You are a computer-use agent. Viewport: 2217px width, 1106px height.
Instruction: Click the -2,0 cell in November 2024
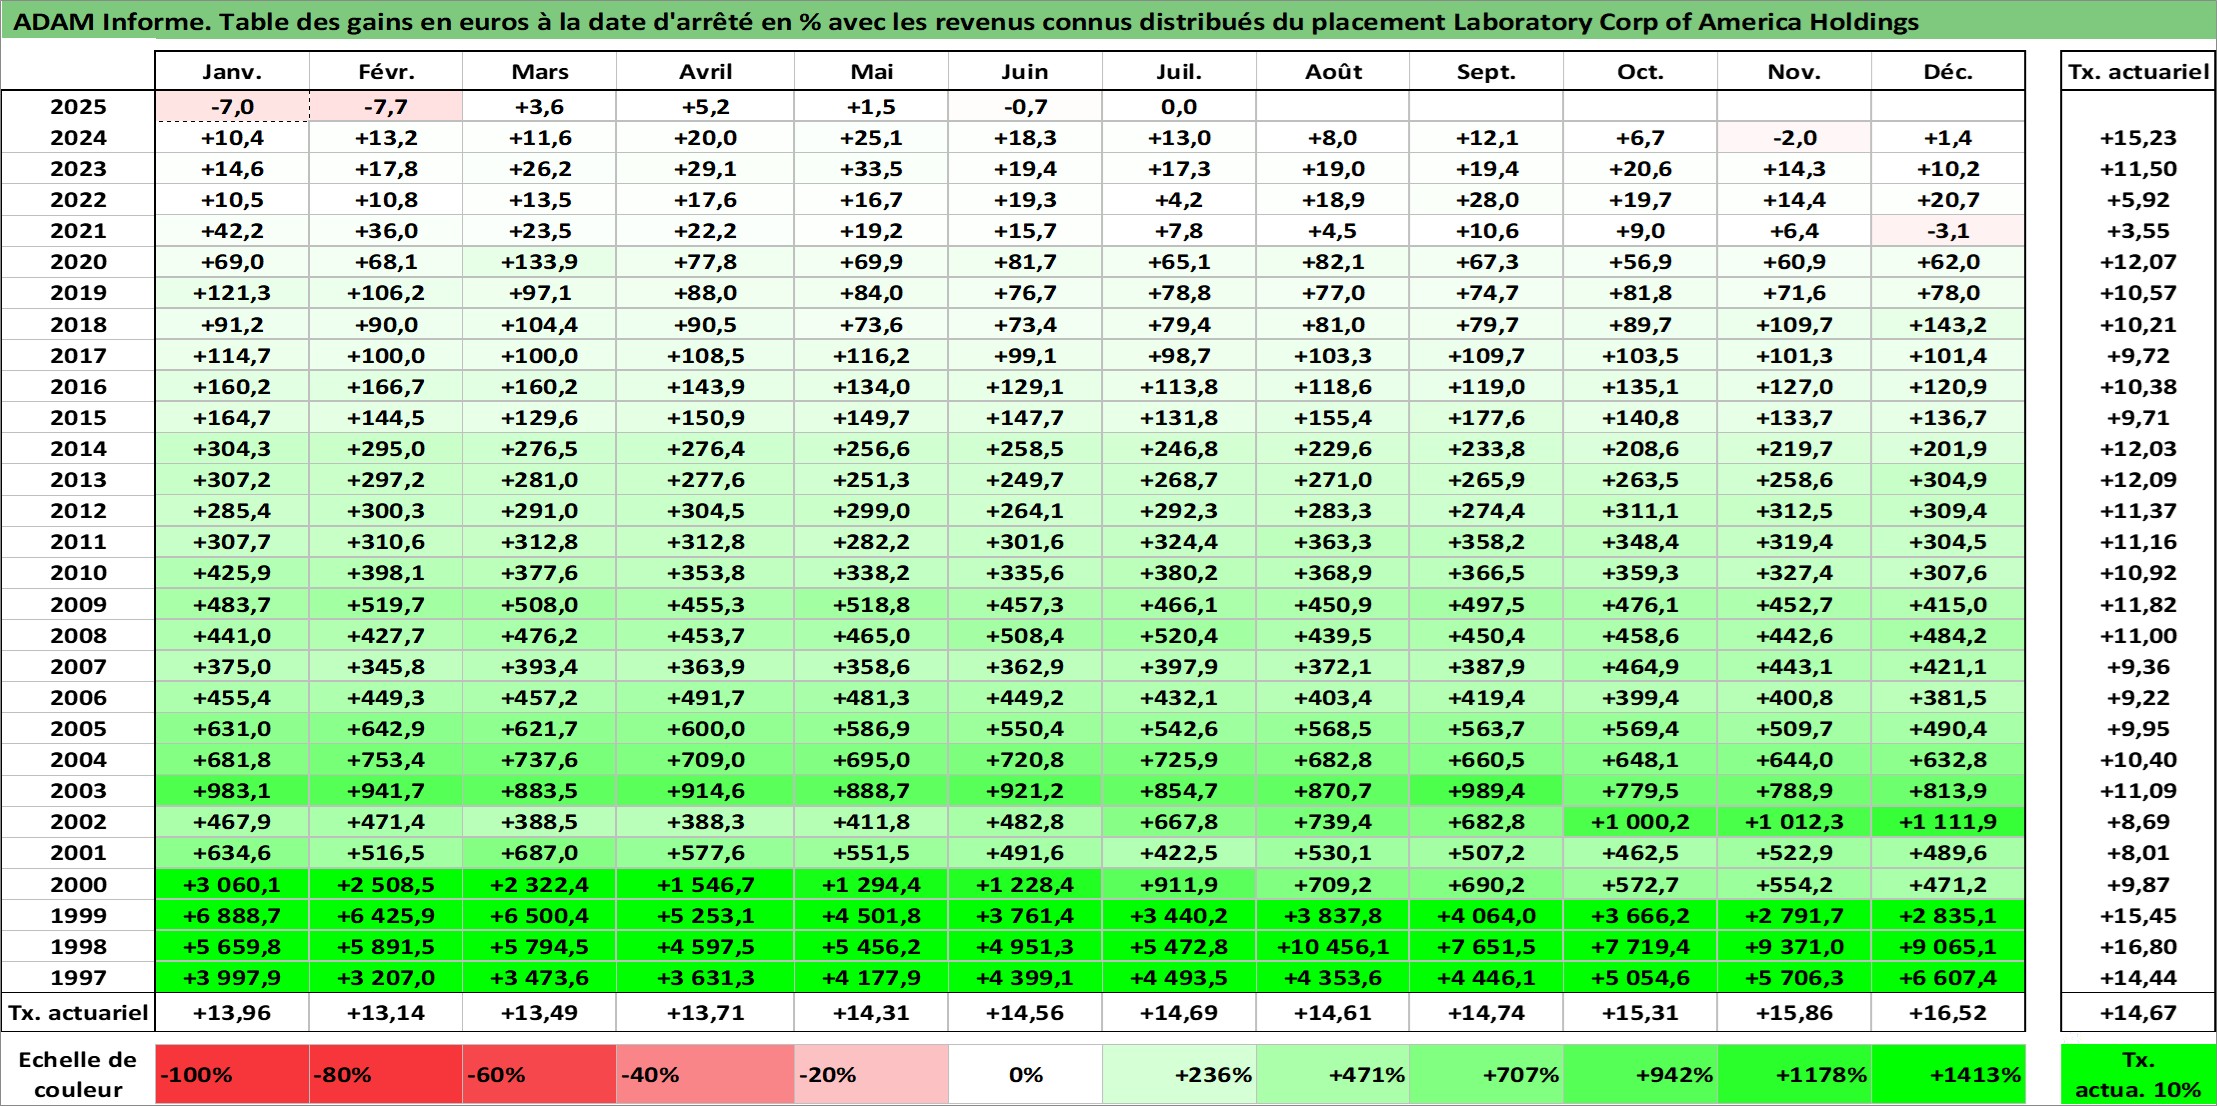click(x=1794, y=138)
